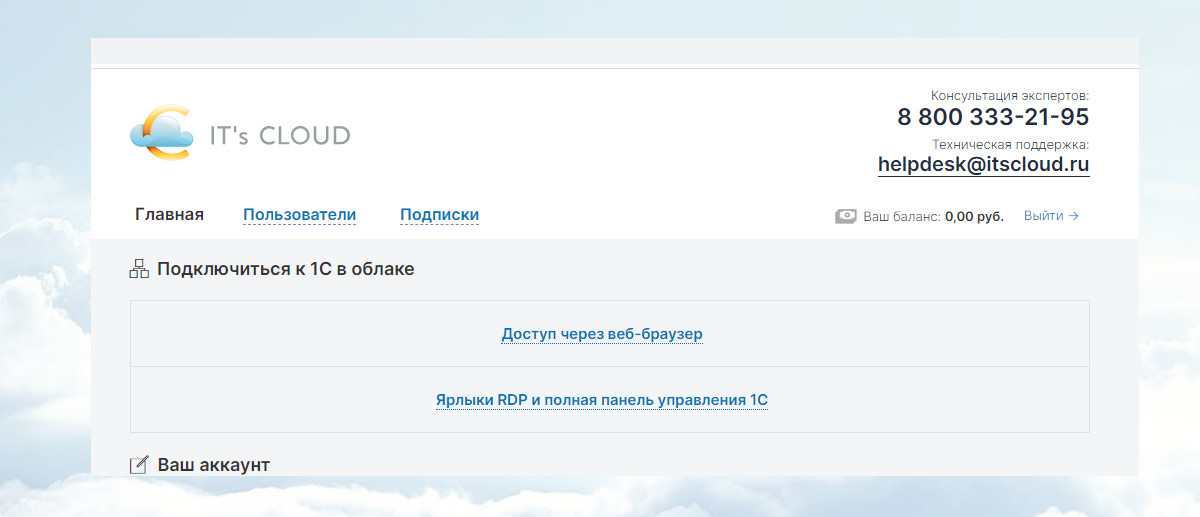The image size is (1200, 517).
Task: Switch to the Пользователи tab
Action: point(299,215)
